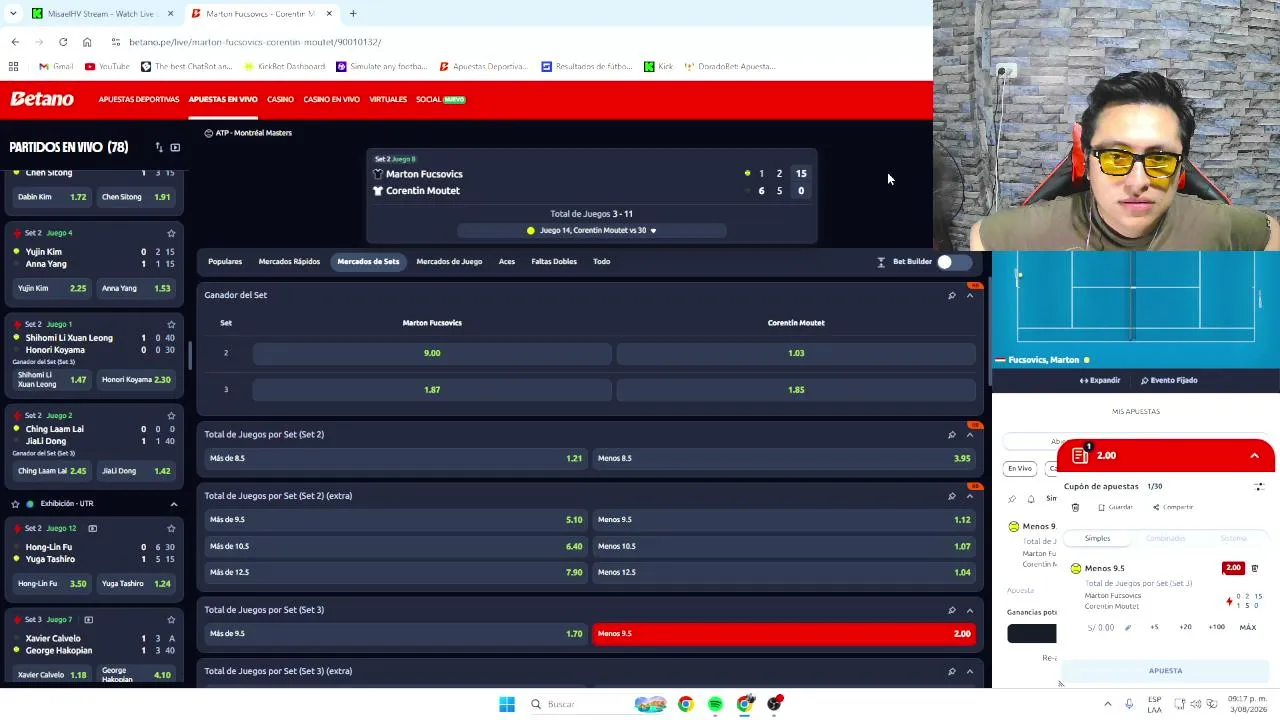The width and height of the screenshot is (1280, 720).
Task: Open the Juego 14 point selector dropdown
Action: (592, 231)
